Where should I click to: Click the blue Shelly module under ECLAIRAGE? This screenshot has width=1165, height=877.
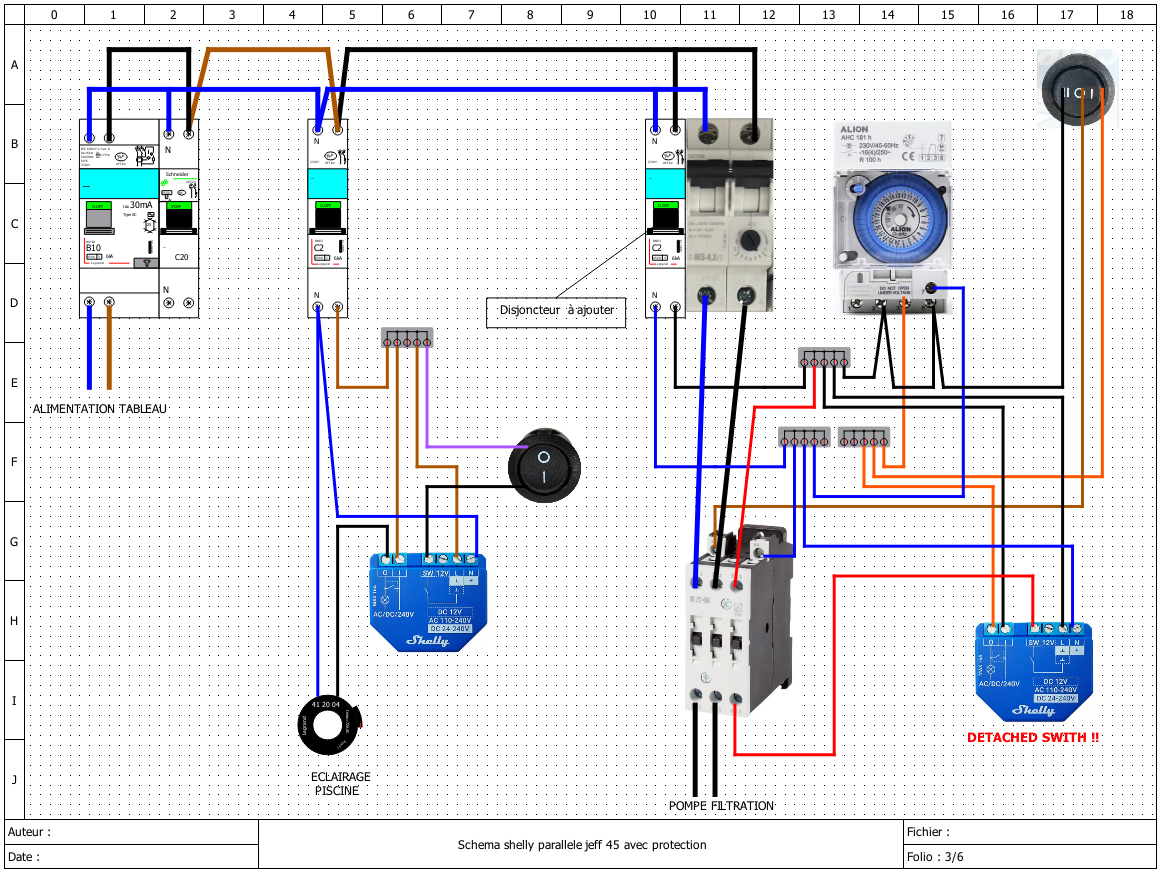pos(428,602)
